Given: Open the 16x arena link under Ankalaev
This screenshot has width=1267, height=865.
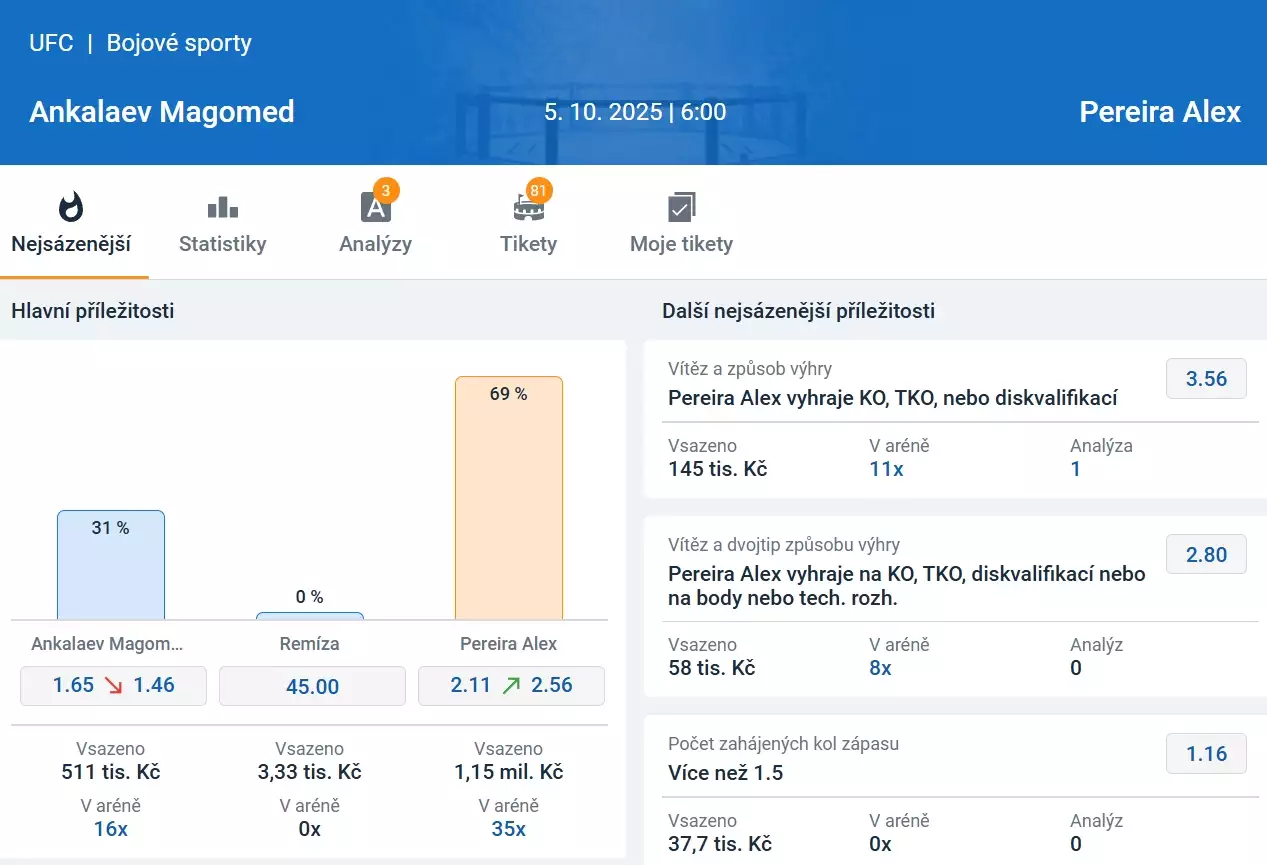Looking at the screenshot, I should pyautogui.click(x=110, y=829).
